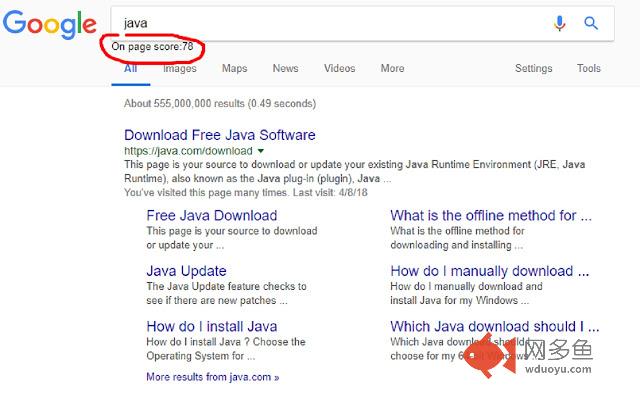
Task: Open search Settings menu
Action: tap(533, 68)
